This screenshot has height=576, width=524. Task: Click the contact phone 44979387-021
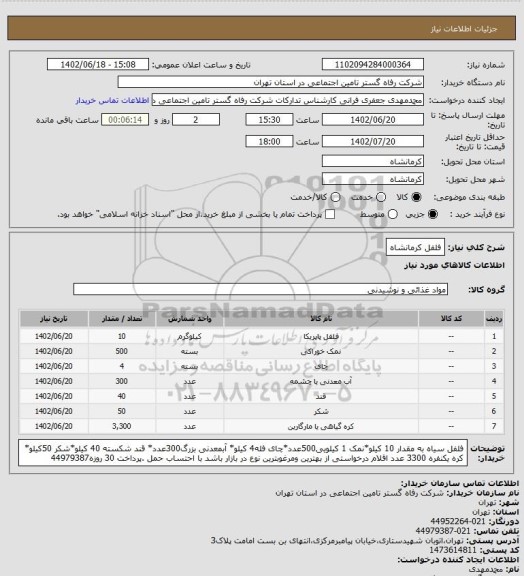coord(444,531)
